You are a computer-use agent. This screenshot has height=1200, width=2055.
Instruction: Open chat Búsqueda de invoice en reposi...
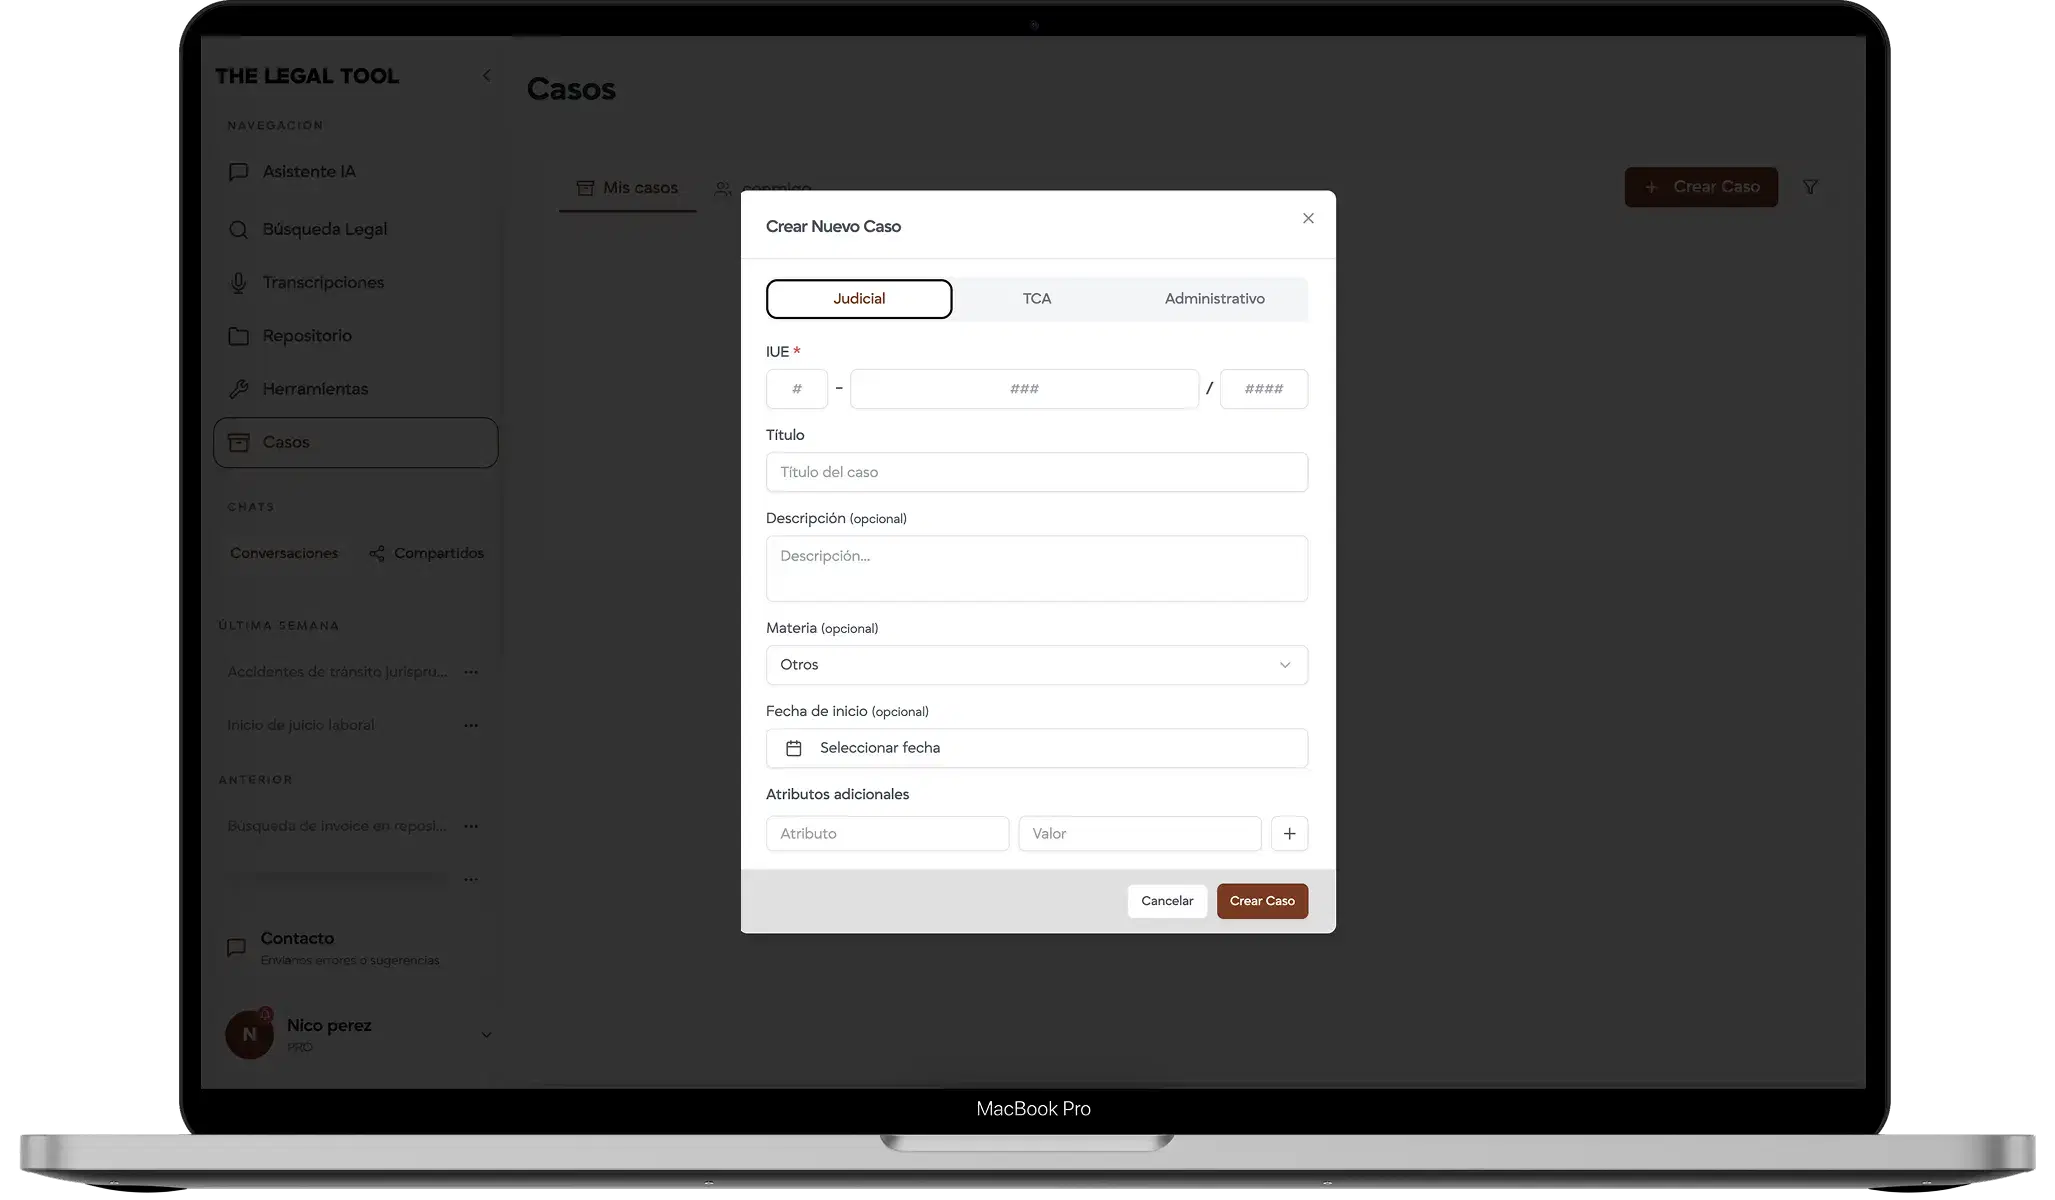coord(337,826)
